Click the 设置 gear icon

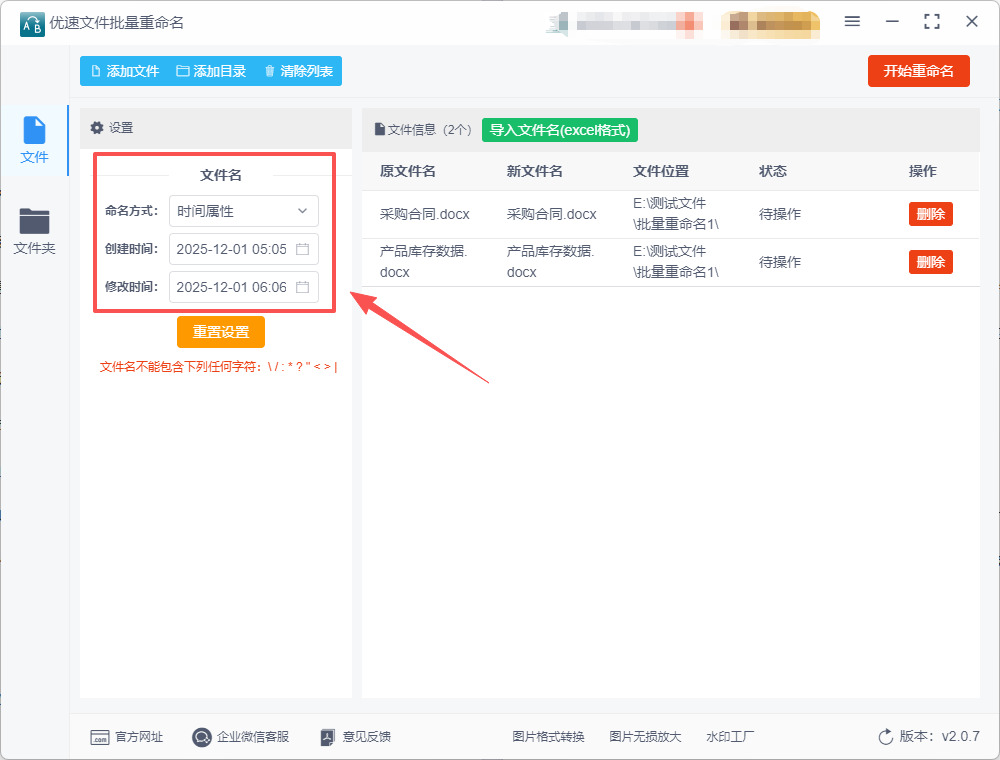tap(97, 128)
